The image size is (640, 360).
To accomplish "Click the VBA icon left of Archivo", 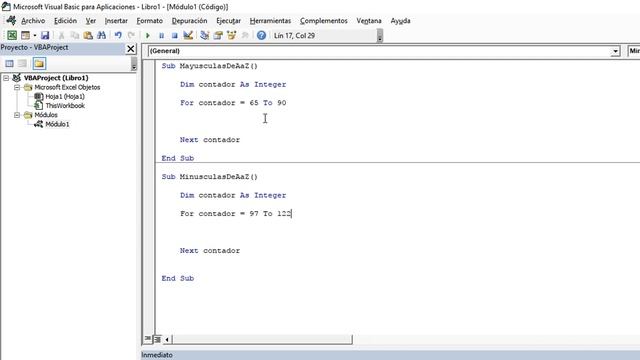I will tap(11, 20).
